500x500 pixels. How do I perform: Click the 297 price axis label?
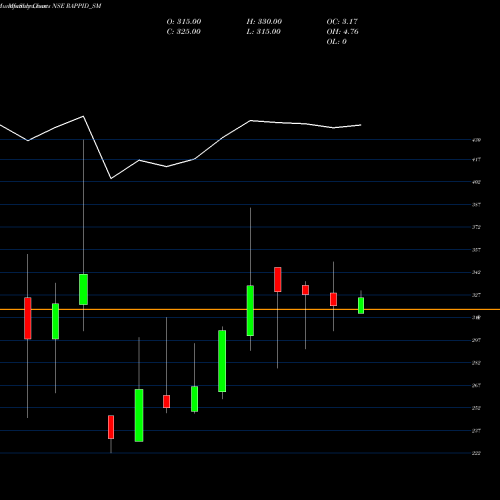(x=476, y=340)
